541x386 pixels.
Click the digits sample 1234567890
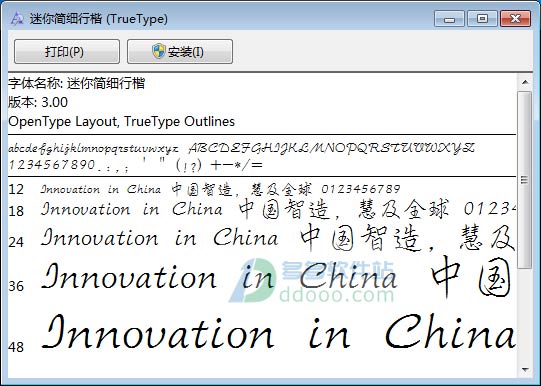[x=51, y=165]
